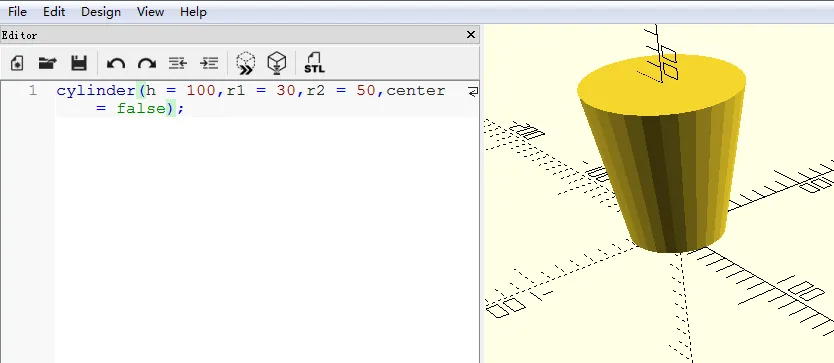The width and height of the screenshot is (834, 363).
Task: Close the Editor panel
Action: pos(470,35)
